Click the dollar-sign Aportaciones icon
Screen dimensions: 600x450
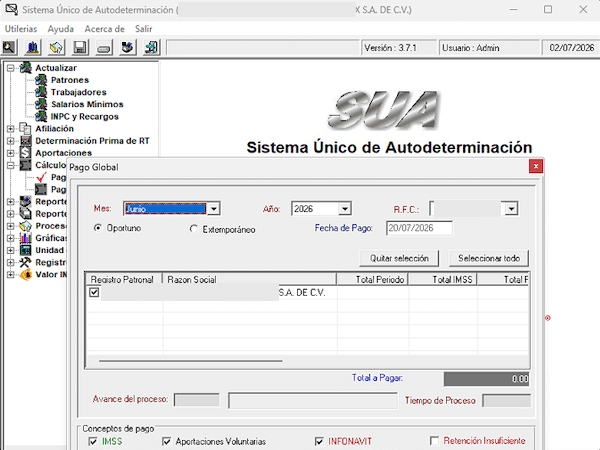[26, 153]
